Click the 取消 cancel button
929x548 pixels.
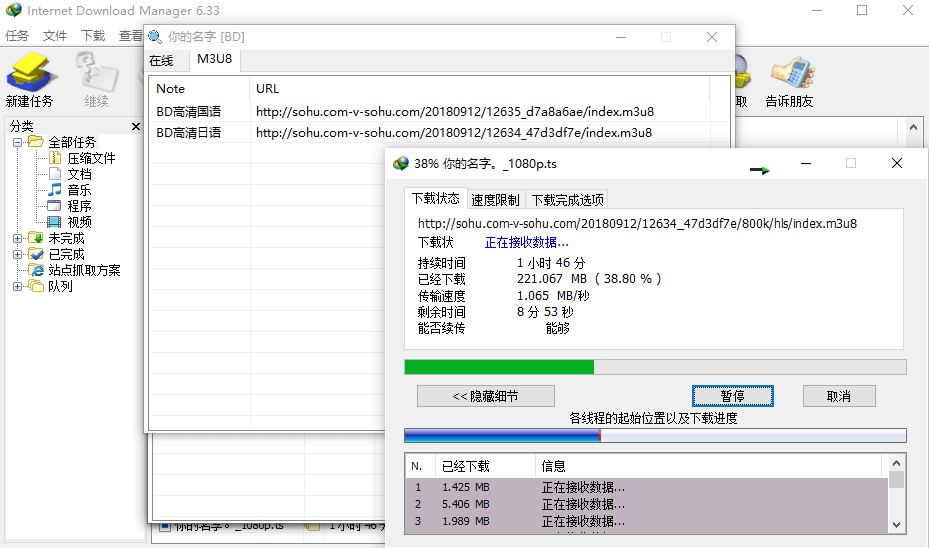(x=839, y=396)
